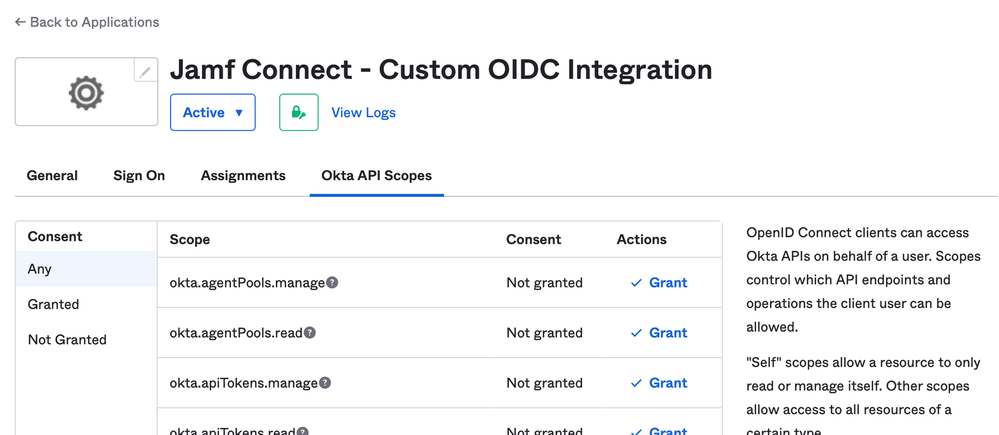Click Not granted status for okta.agentPools.read
999x435 pixels.
coord(544,332)
